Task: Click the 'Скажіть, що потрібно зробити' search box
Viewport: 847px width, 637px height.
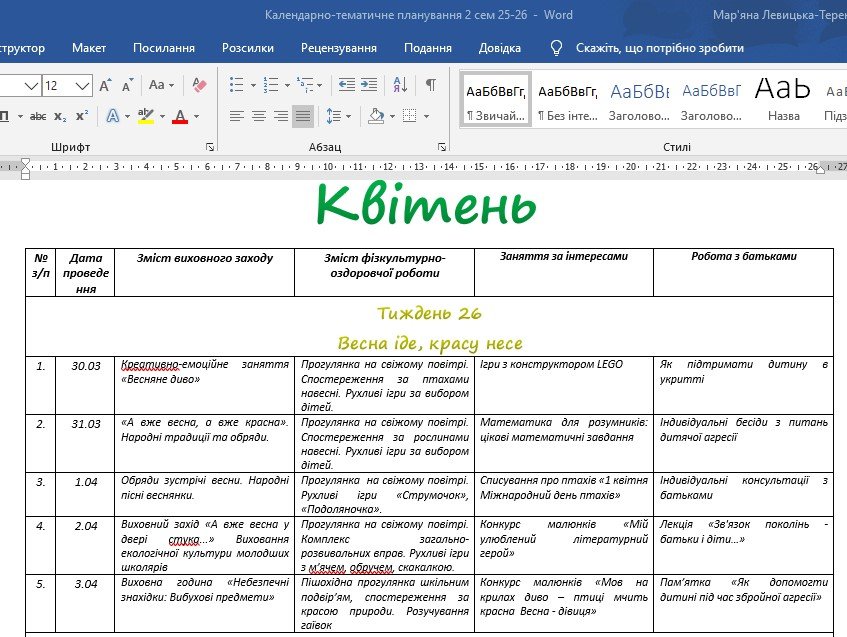Action: pyautogui.click(x=659, y=48)
